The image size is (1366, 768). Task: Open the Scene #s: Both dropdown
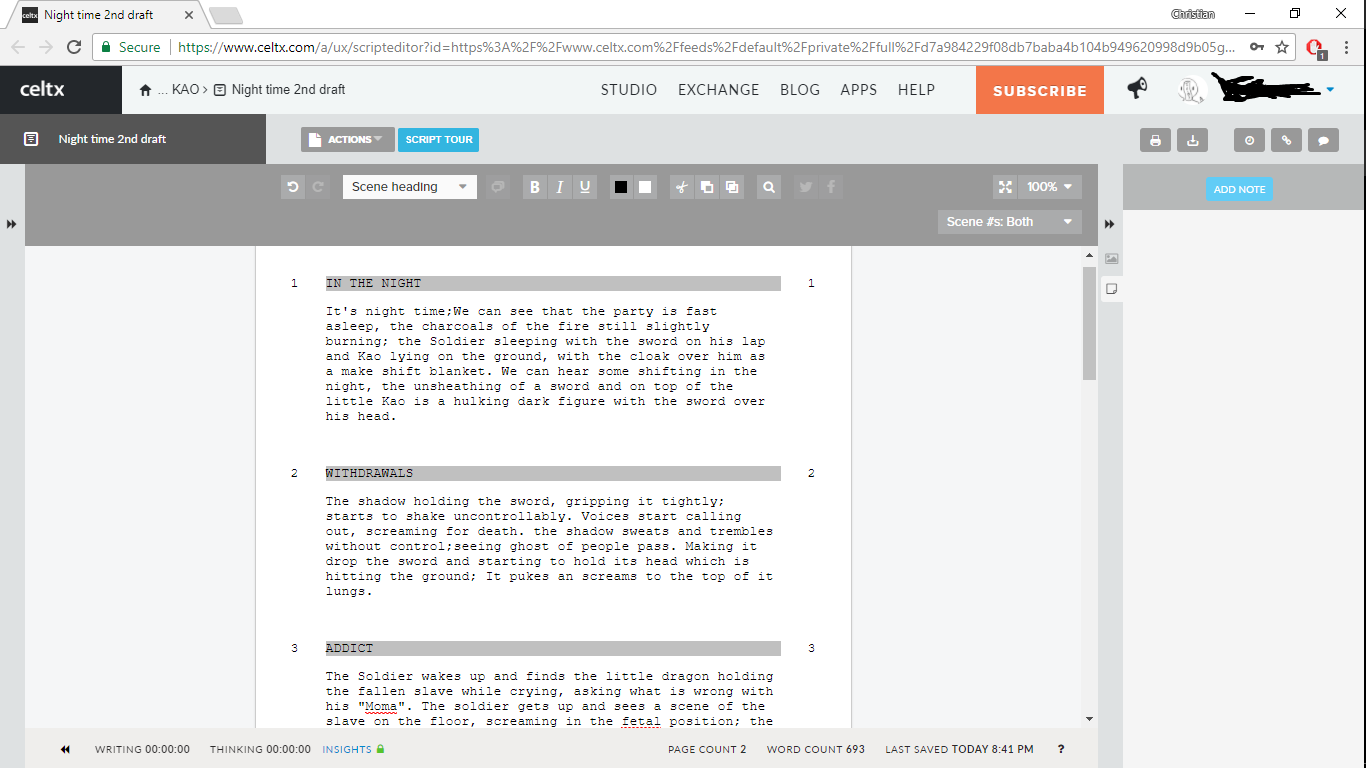(x=1009, y=222)
